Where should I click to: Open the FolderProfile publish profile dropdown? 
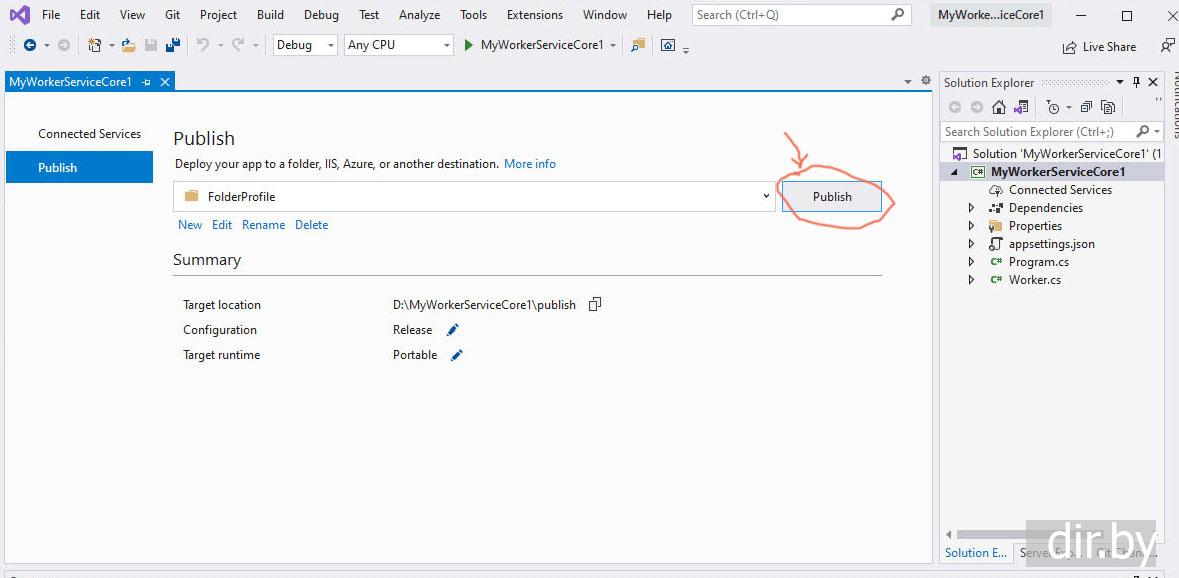766,196
